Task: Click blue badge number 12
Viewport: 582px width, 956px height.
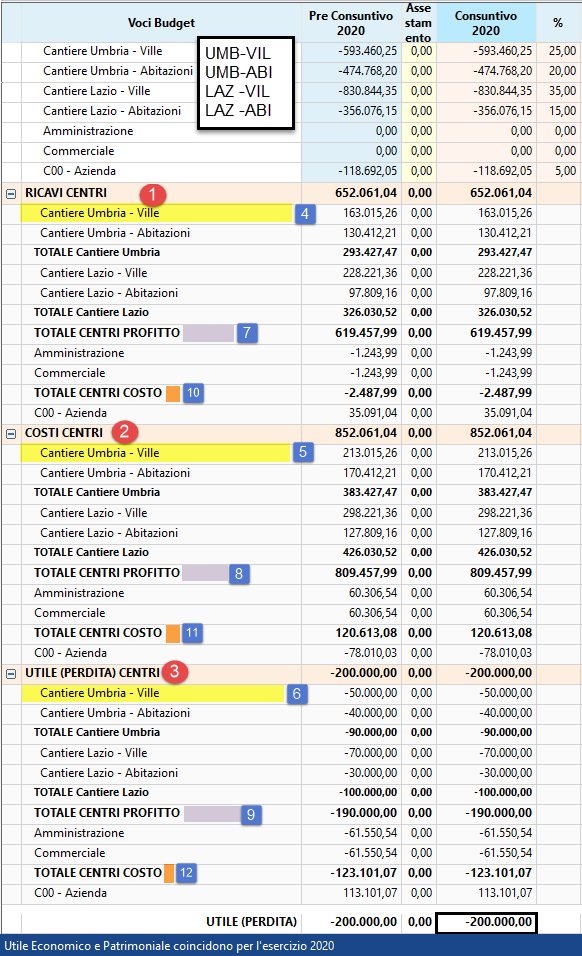Action: tap(186, 873)
